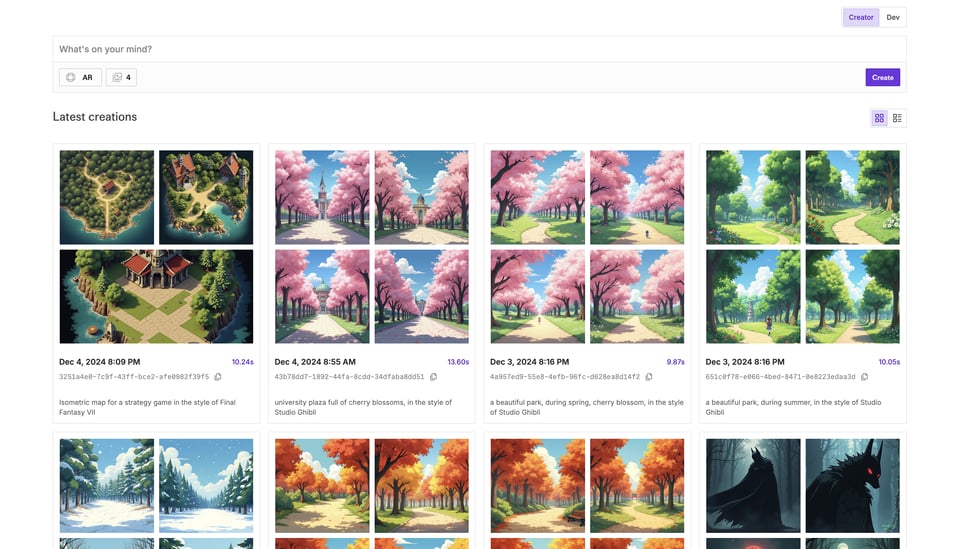The height and width of the screenshot is (549, 960).
Task: Open the top-left snowy forest thumbnail
Action: point(107,485)
